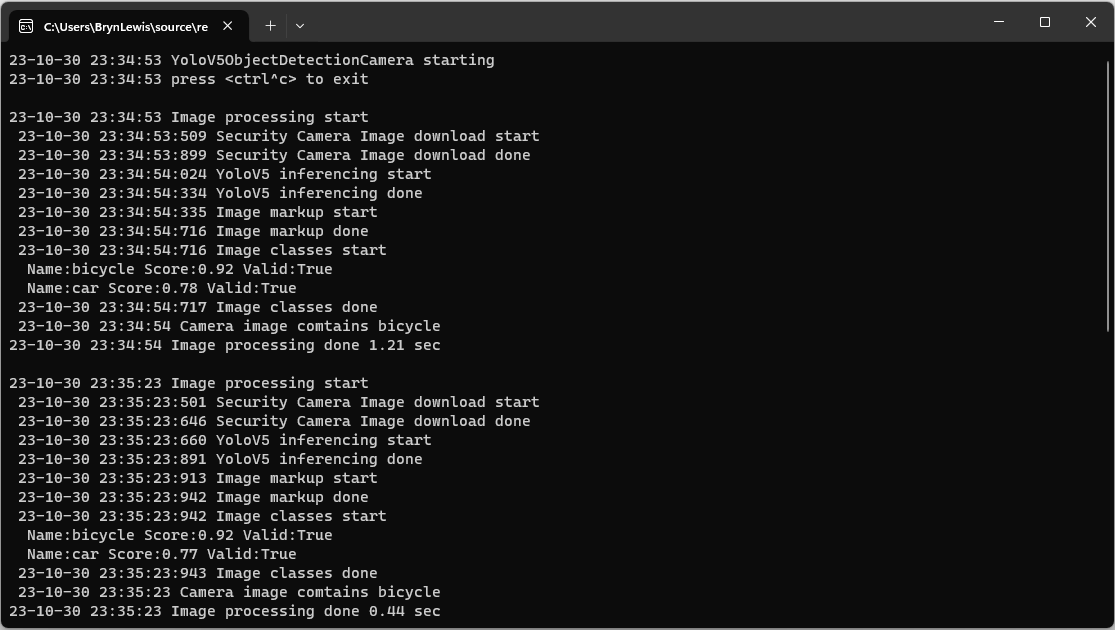Minimize the terminal window
Screen dimensions: 1115x630
pos(999,22)
